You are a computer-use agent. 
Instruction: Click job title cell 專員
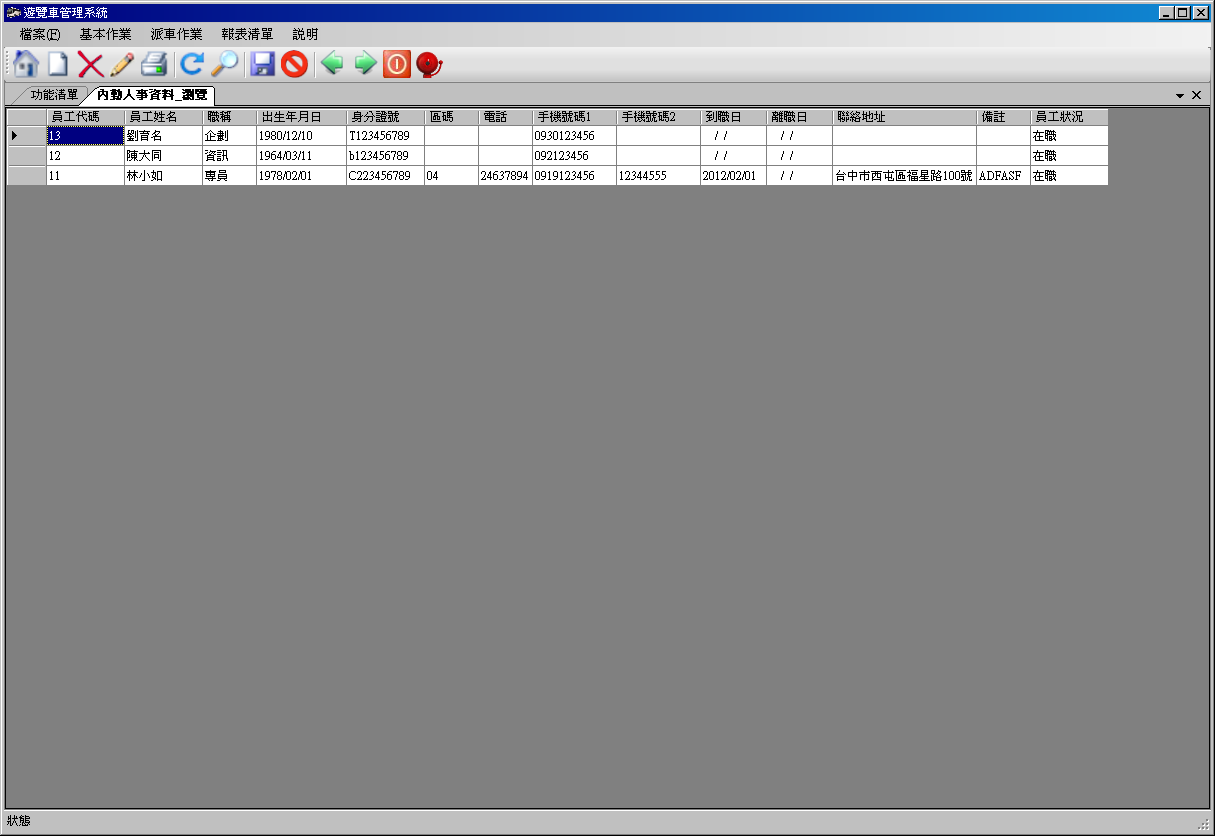coord(229,175)
